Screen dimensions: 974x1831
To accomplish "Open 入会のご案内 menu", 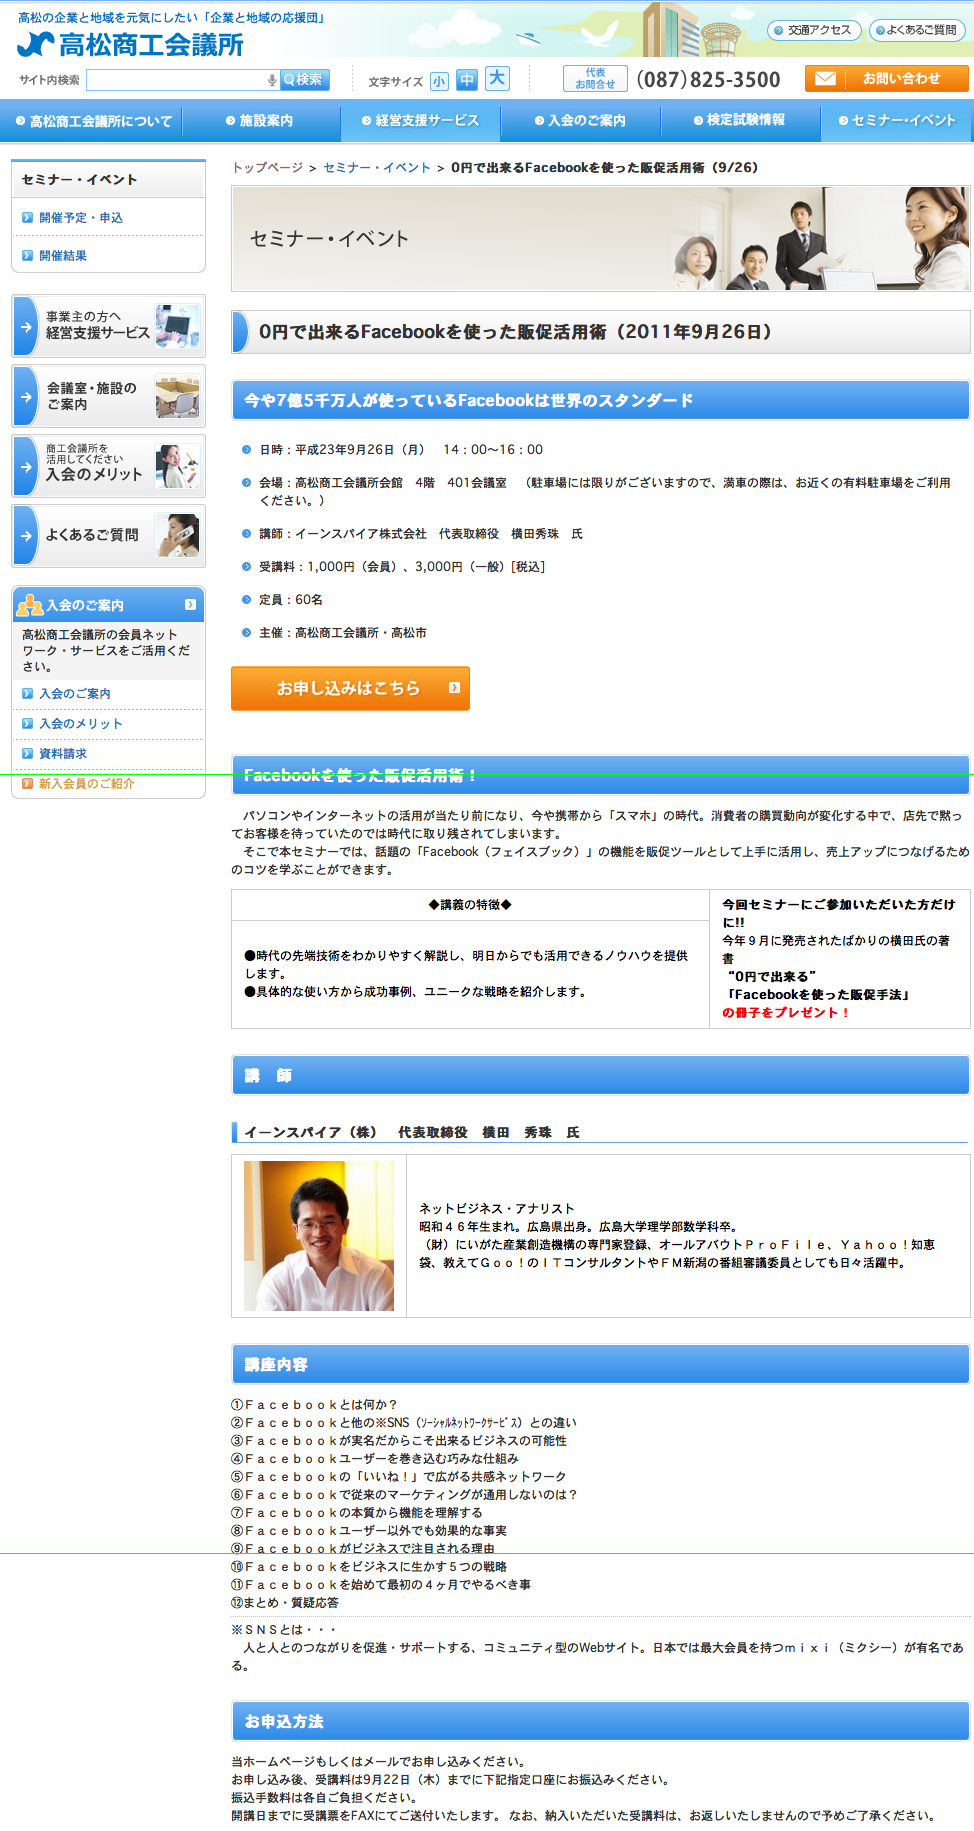I will [x=580, y=121].
